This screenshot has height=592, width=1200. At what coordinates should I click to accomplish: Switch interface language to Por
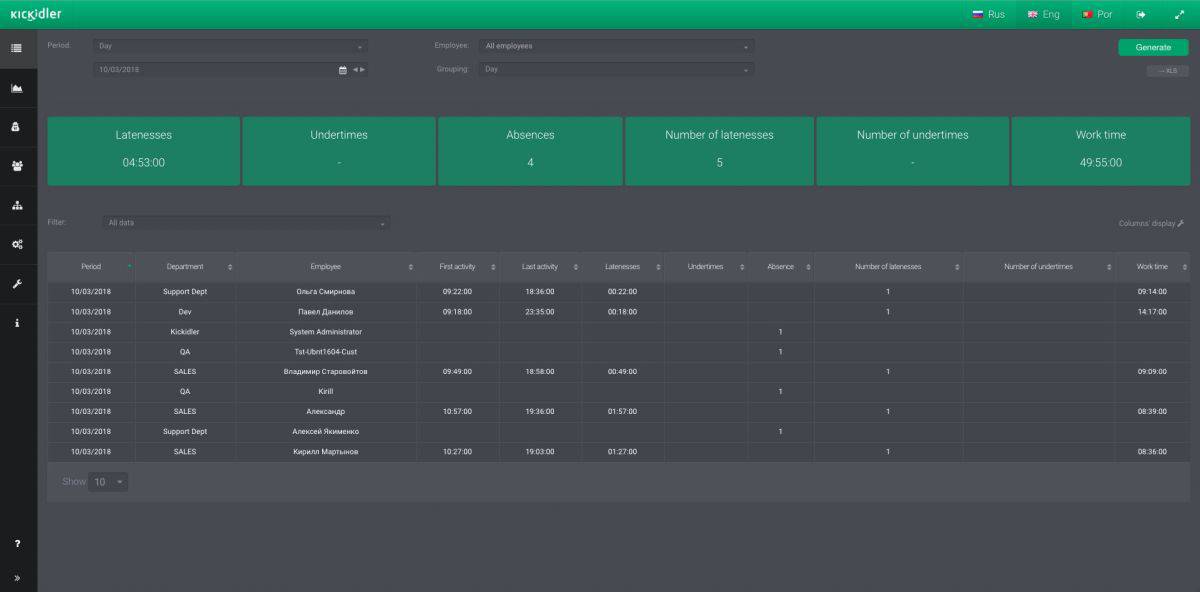coord(1098,14)
